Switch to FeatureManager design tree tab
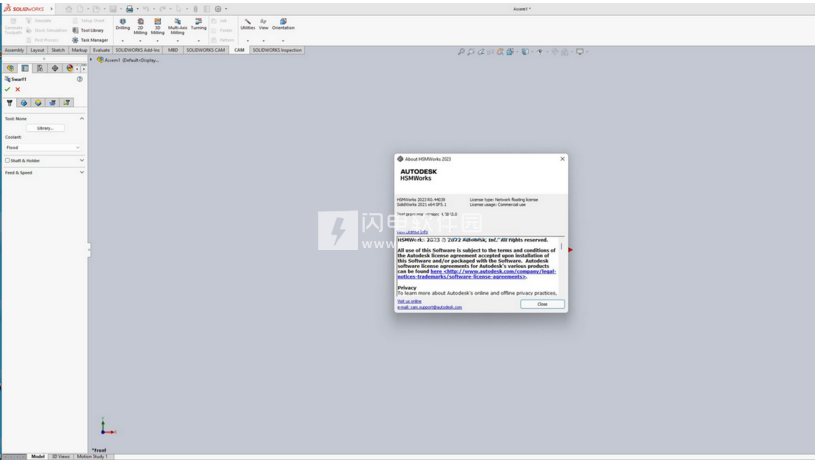815x460 pixels. point(10,68)
